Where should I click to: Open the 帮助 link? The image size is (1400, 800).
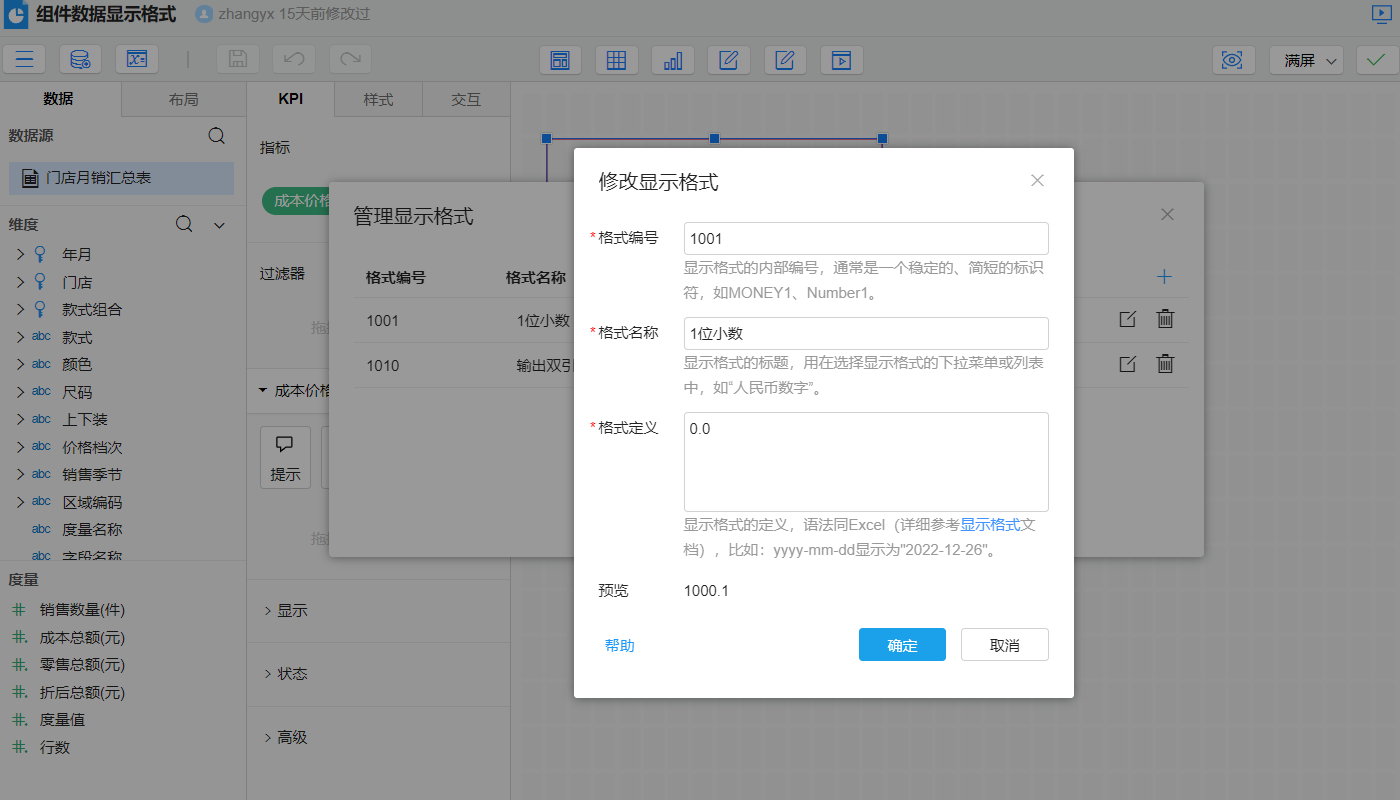point(618,644)
